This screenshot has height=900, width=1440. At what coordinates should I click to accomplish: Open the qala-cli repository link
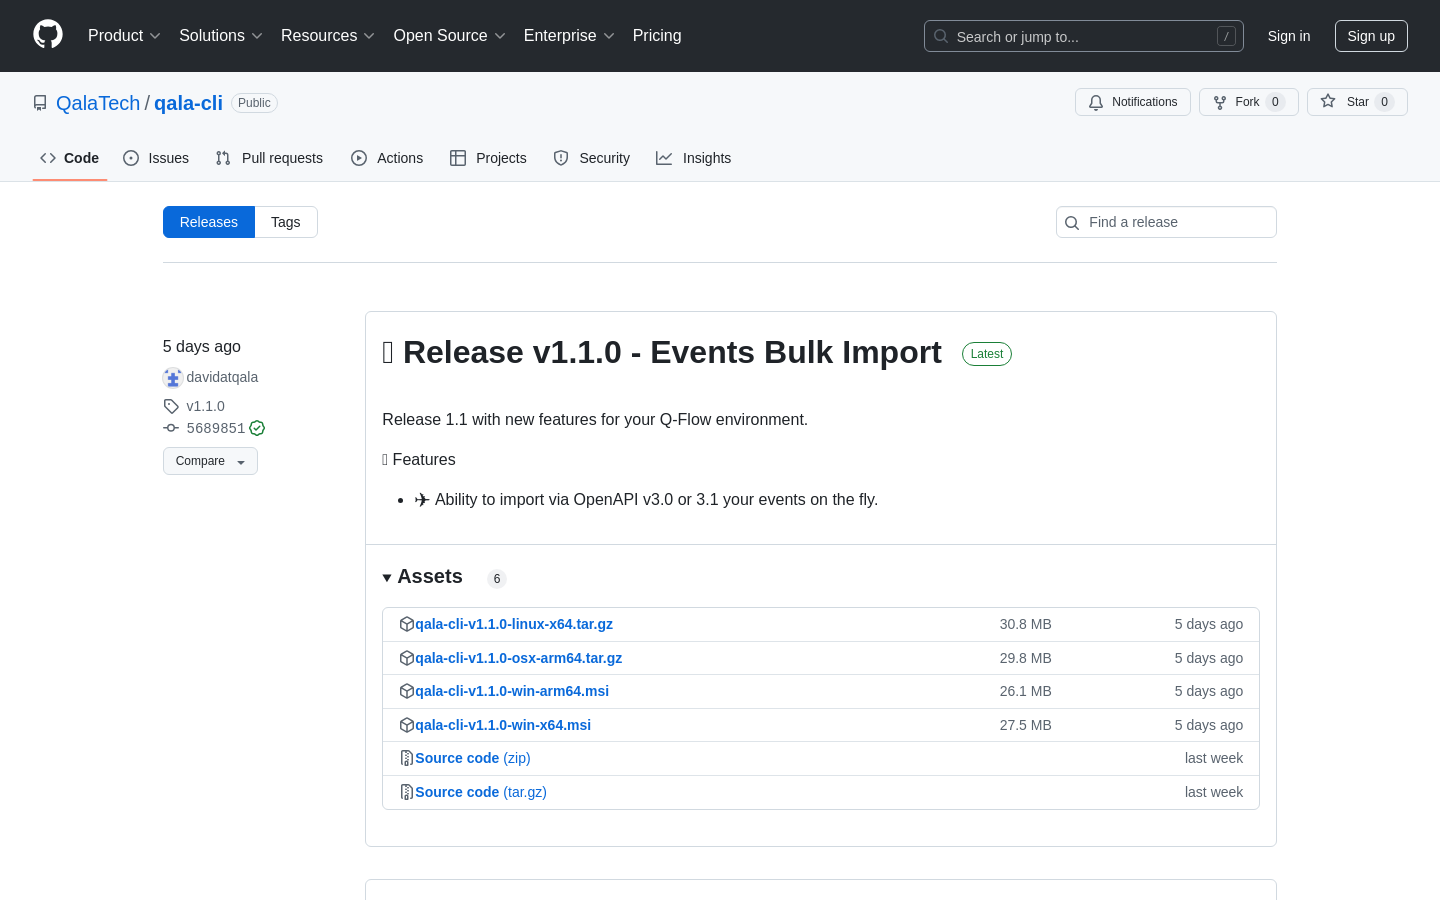[x=188, y=103]
